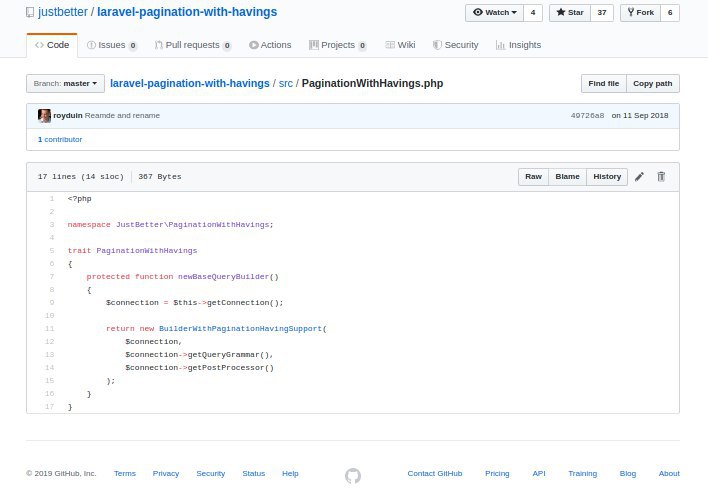Fork the repository
The image size is (708, 504).
pyautogui.click(x=640, y=13)
